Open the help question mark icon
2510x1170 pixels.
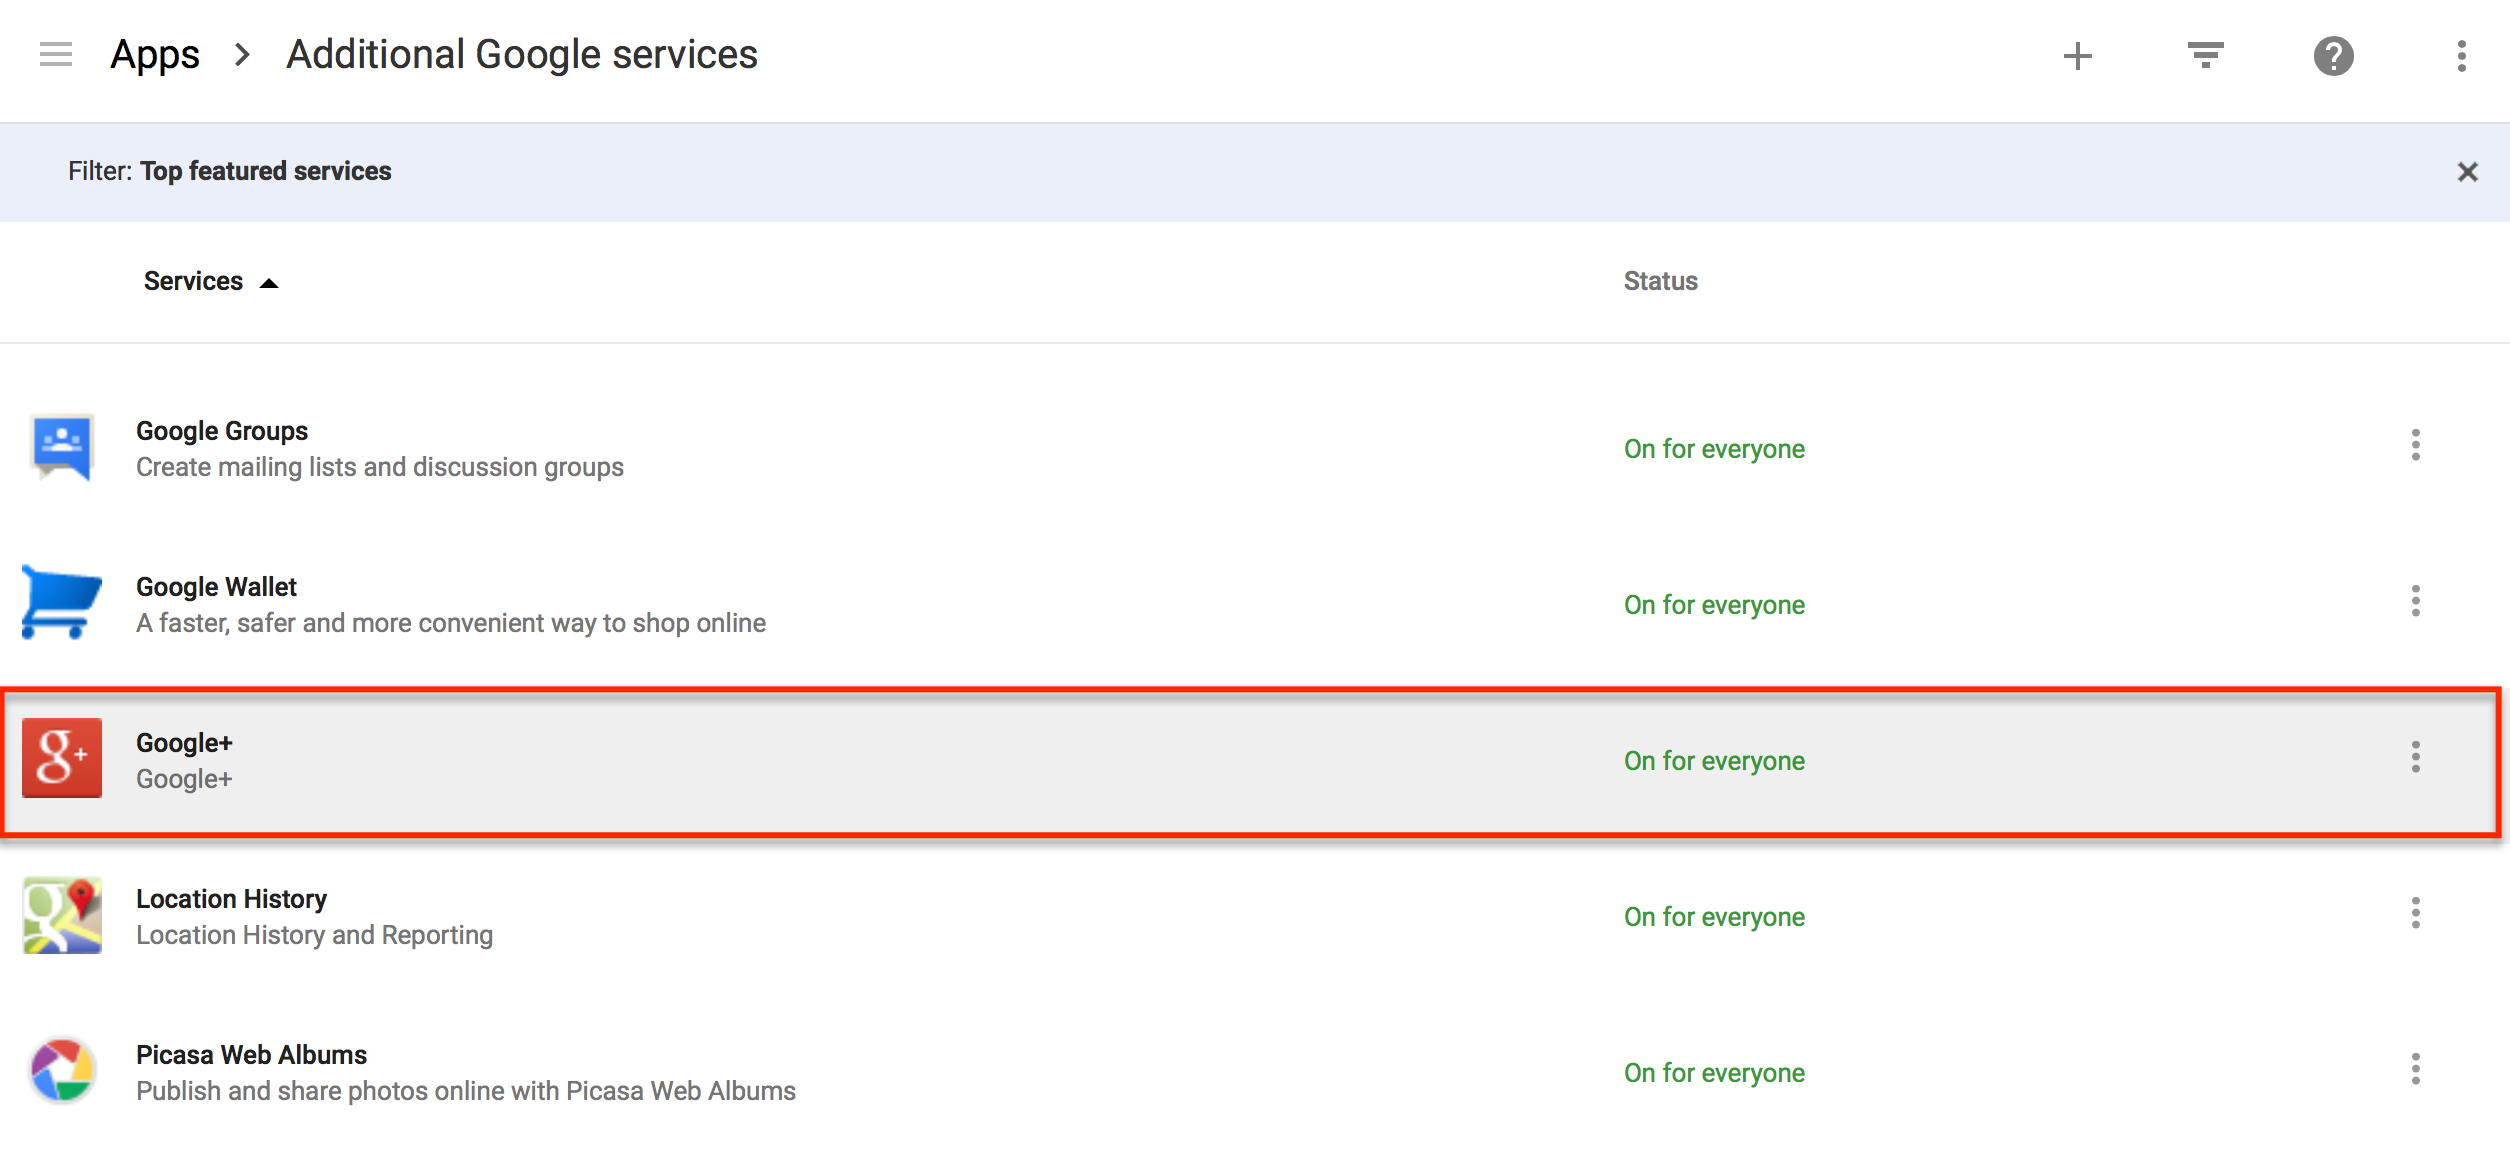coord(2333,55)
